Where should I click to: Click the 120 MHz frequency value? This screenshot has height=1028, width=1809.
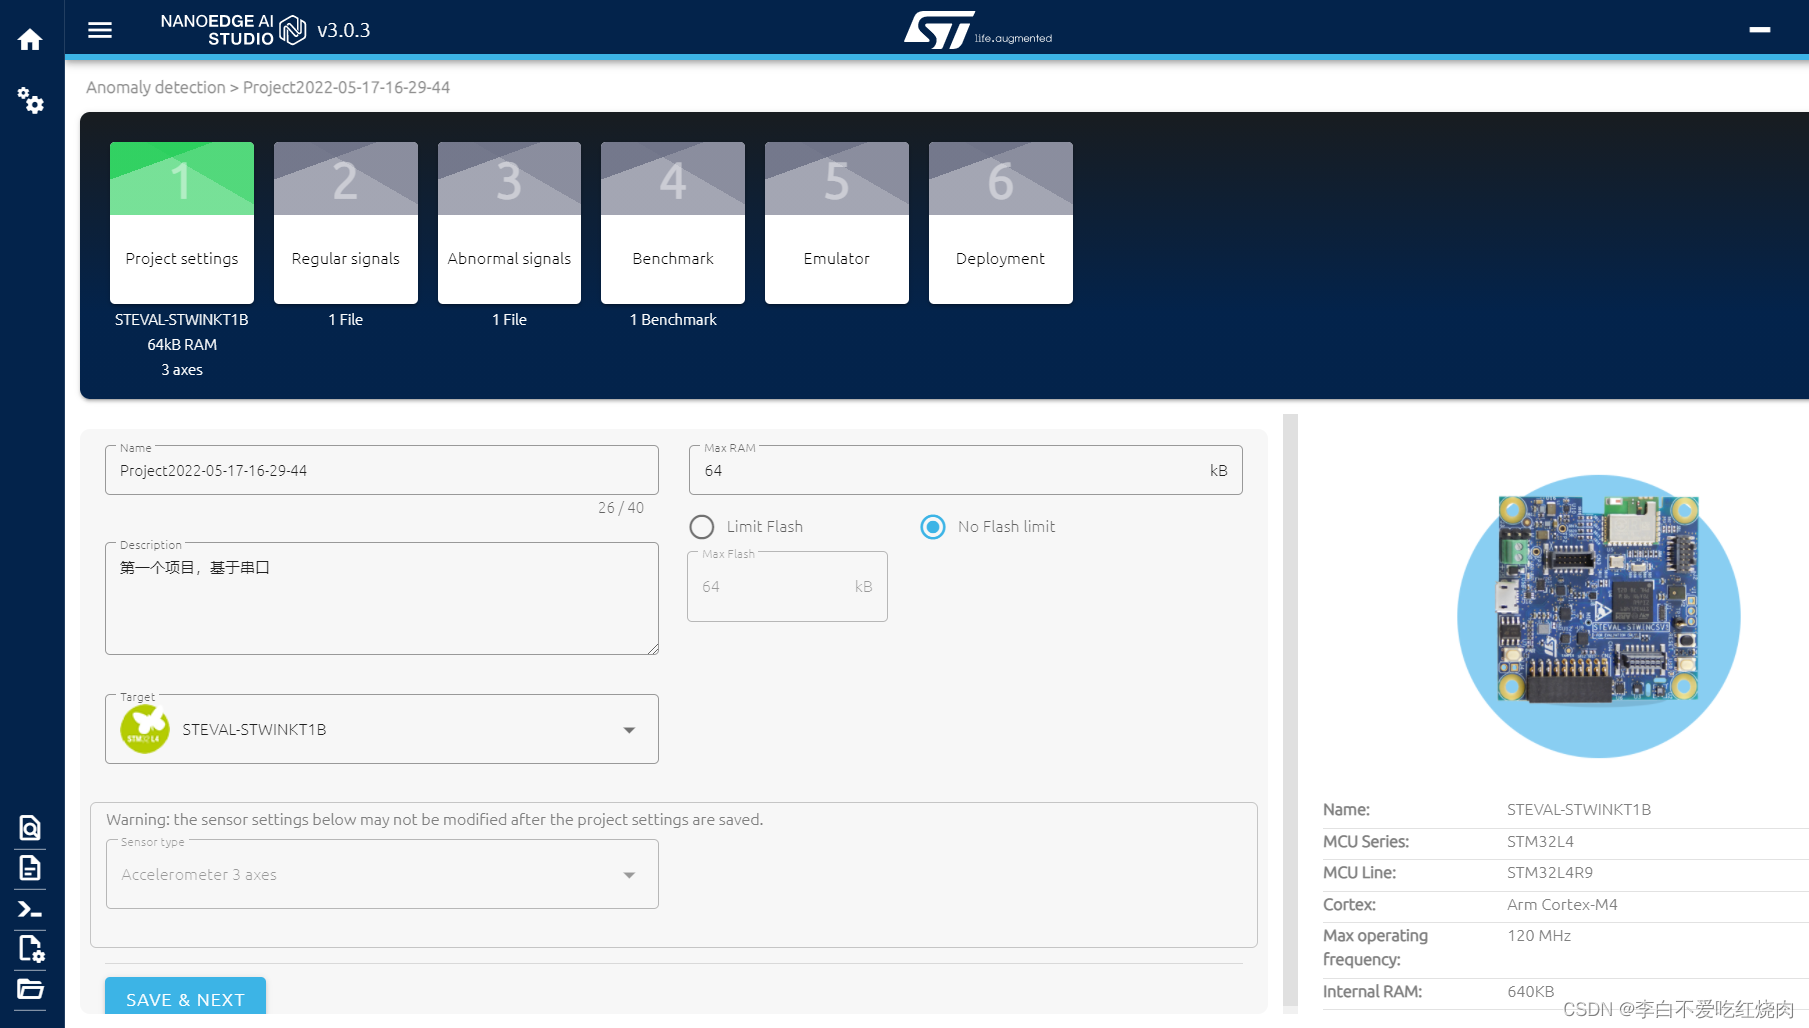click(1539, 935)
